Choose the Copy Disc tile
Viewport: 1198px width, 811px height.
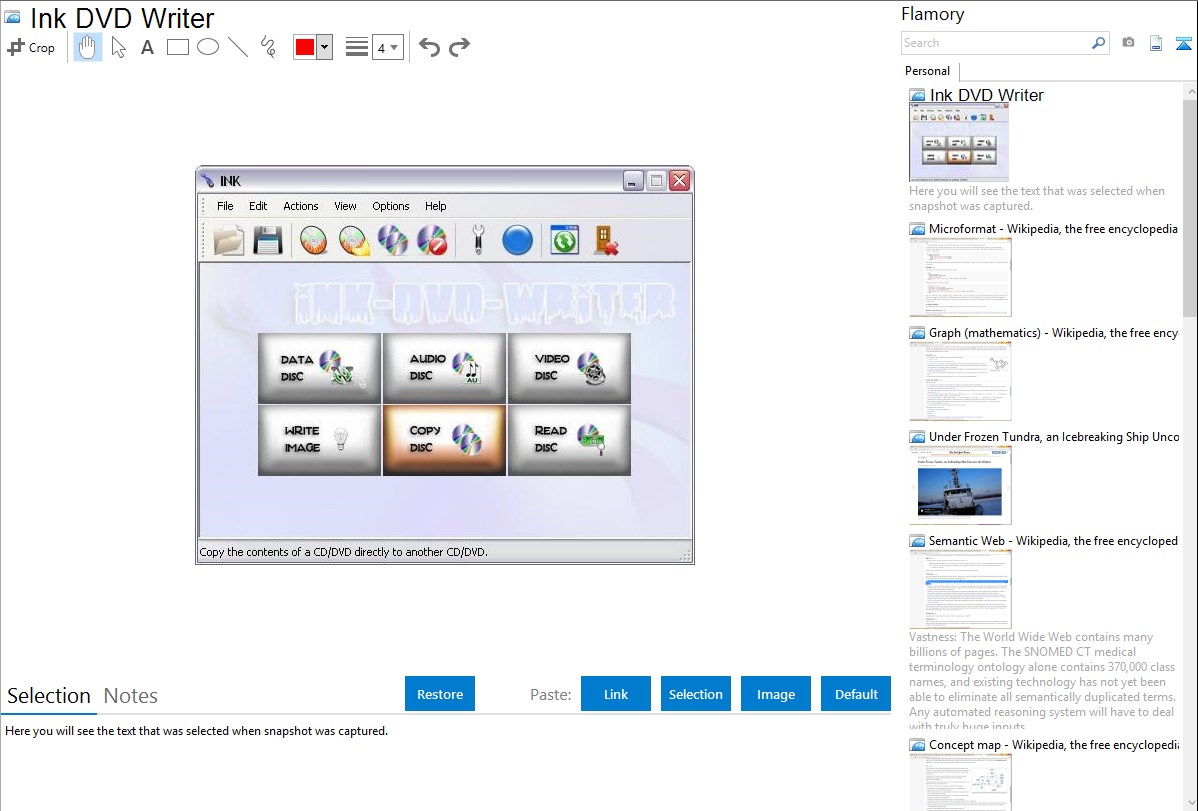445,440
